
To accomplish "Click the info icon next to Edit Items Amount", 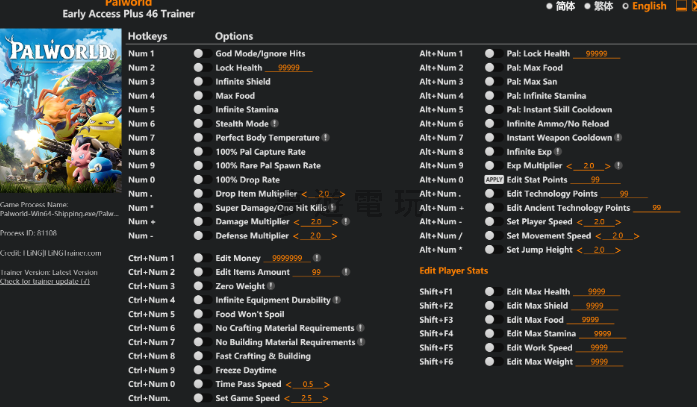I will [x=346, y=271].
